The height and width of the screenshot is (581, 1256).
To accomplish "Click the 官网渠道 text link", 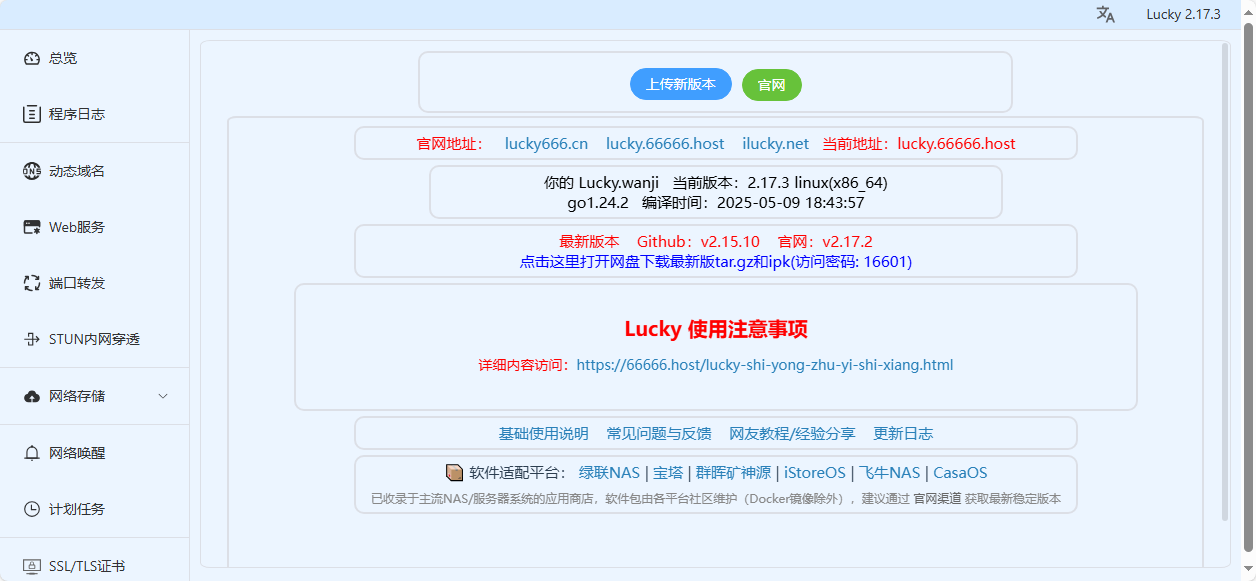I will [937, 498].
